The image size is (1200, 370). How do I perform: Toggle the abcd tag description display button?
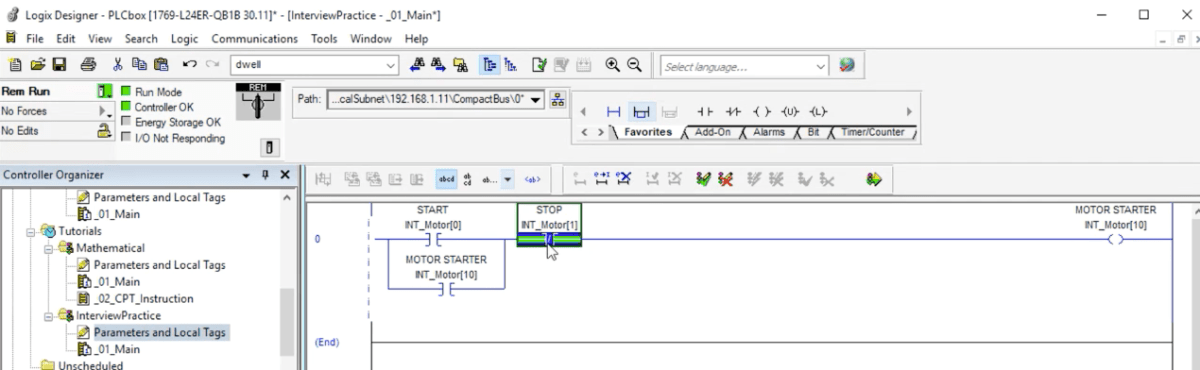click(x=447, y=180)
